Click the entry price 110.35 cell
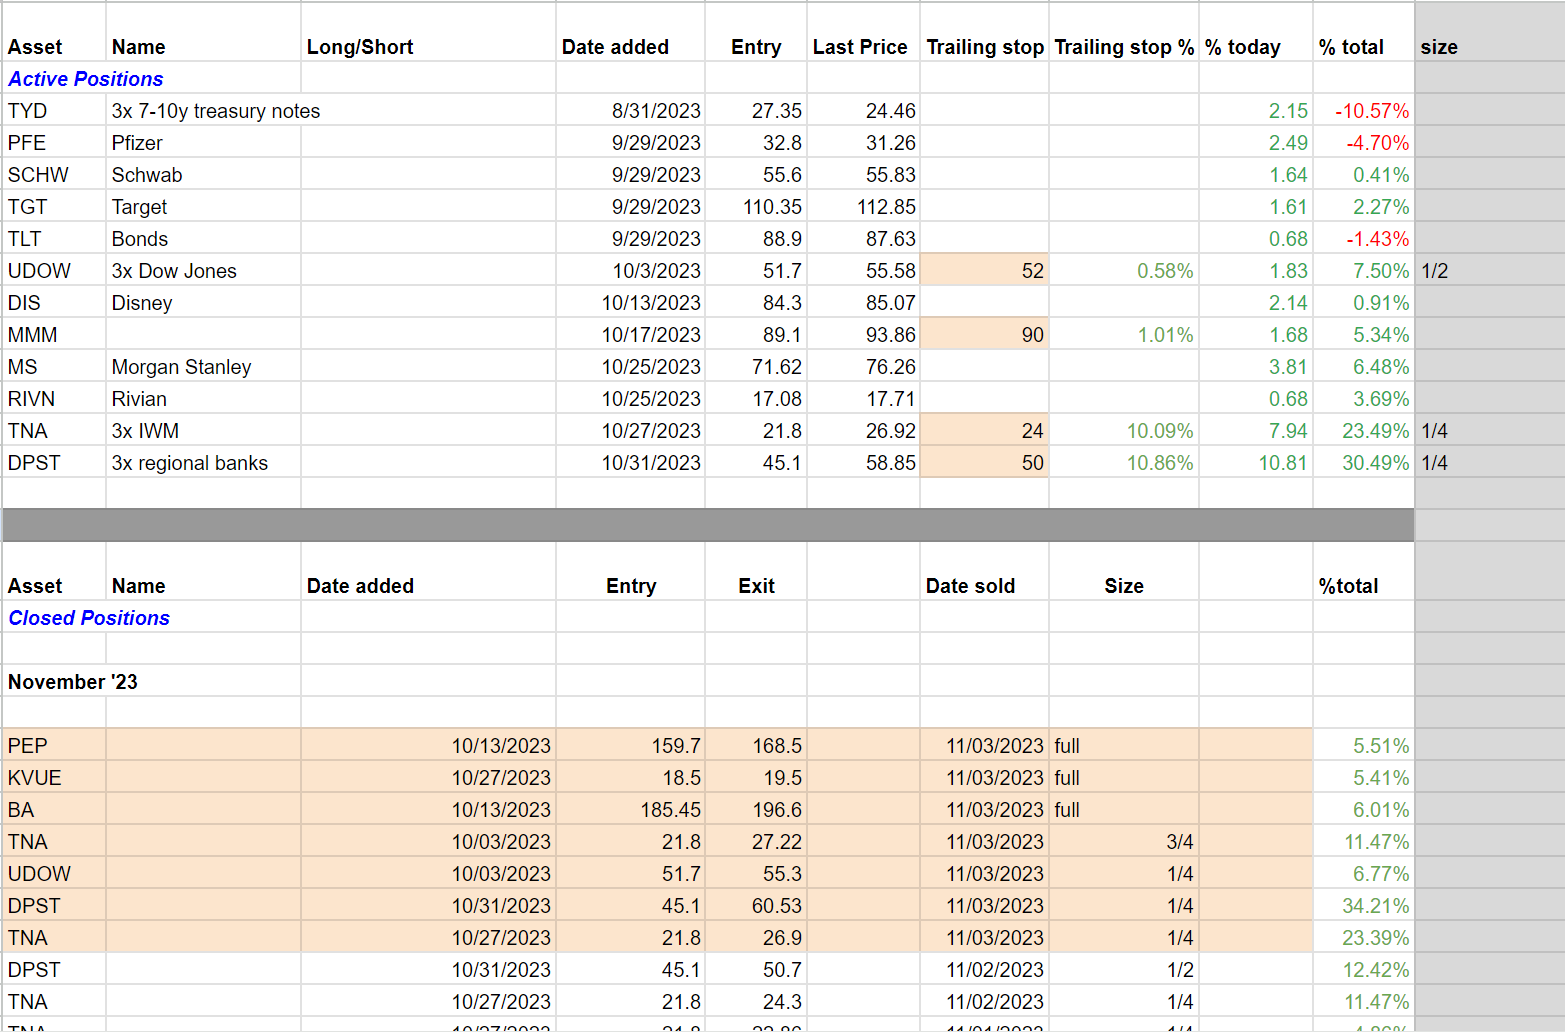 [x=756, y=207]
